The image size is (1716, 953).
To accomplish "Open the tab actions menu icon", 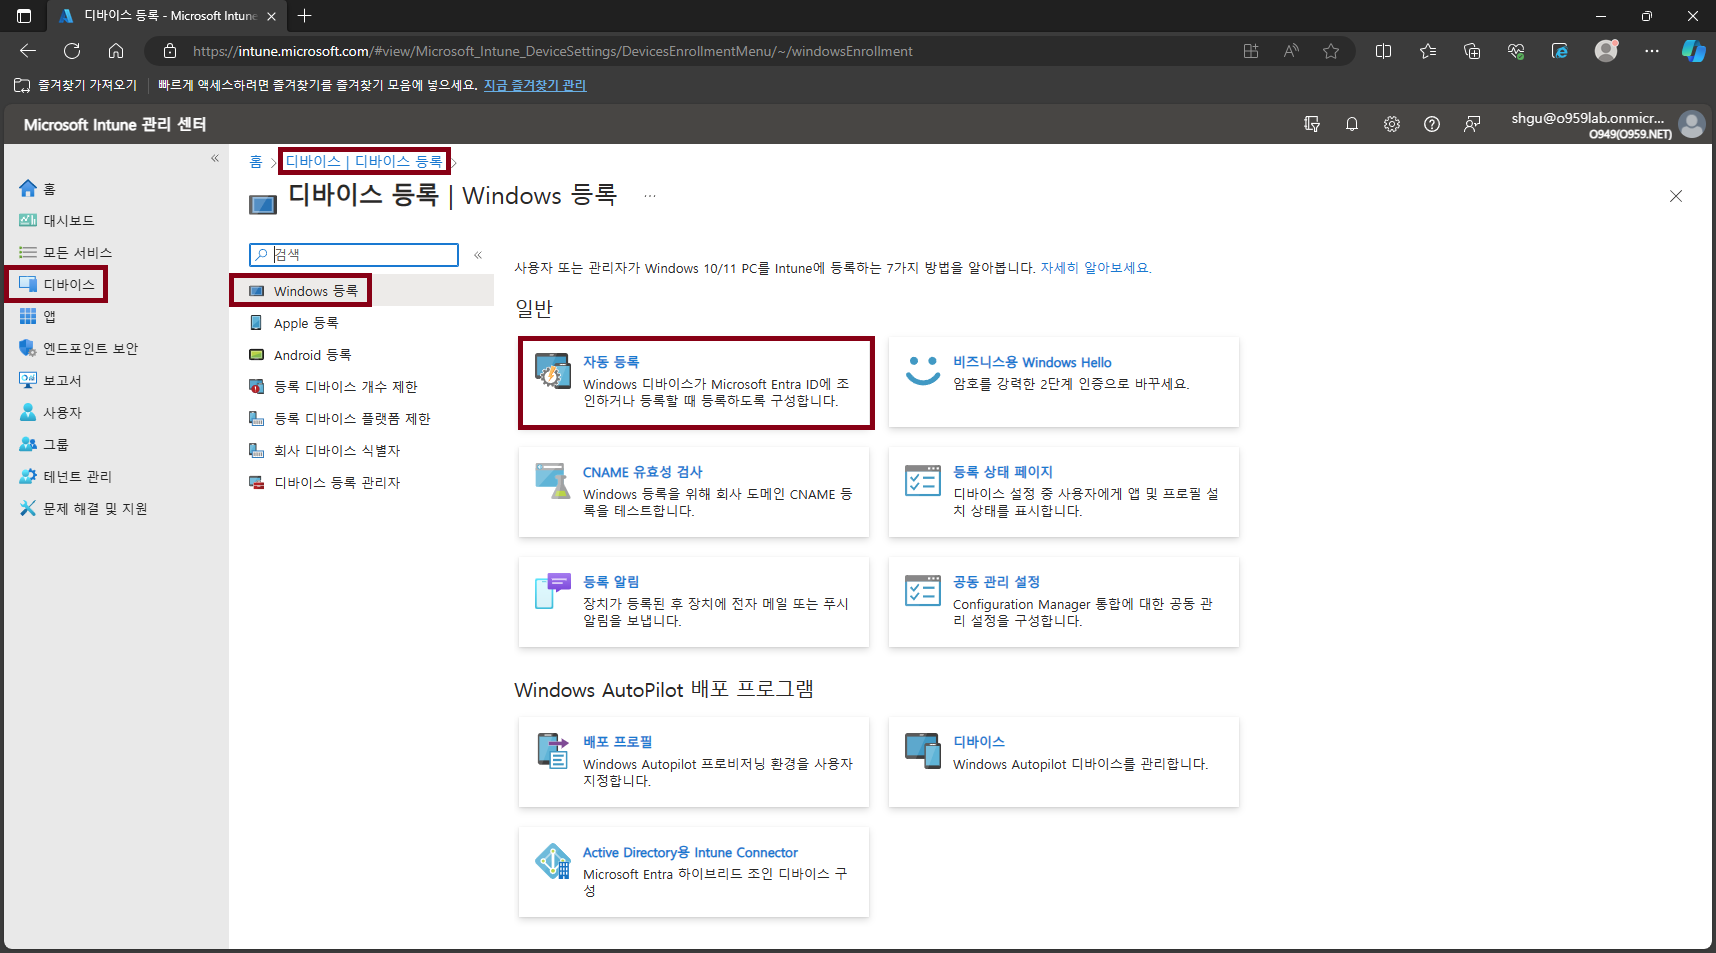I will click(24, 16).
